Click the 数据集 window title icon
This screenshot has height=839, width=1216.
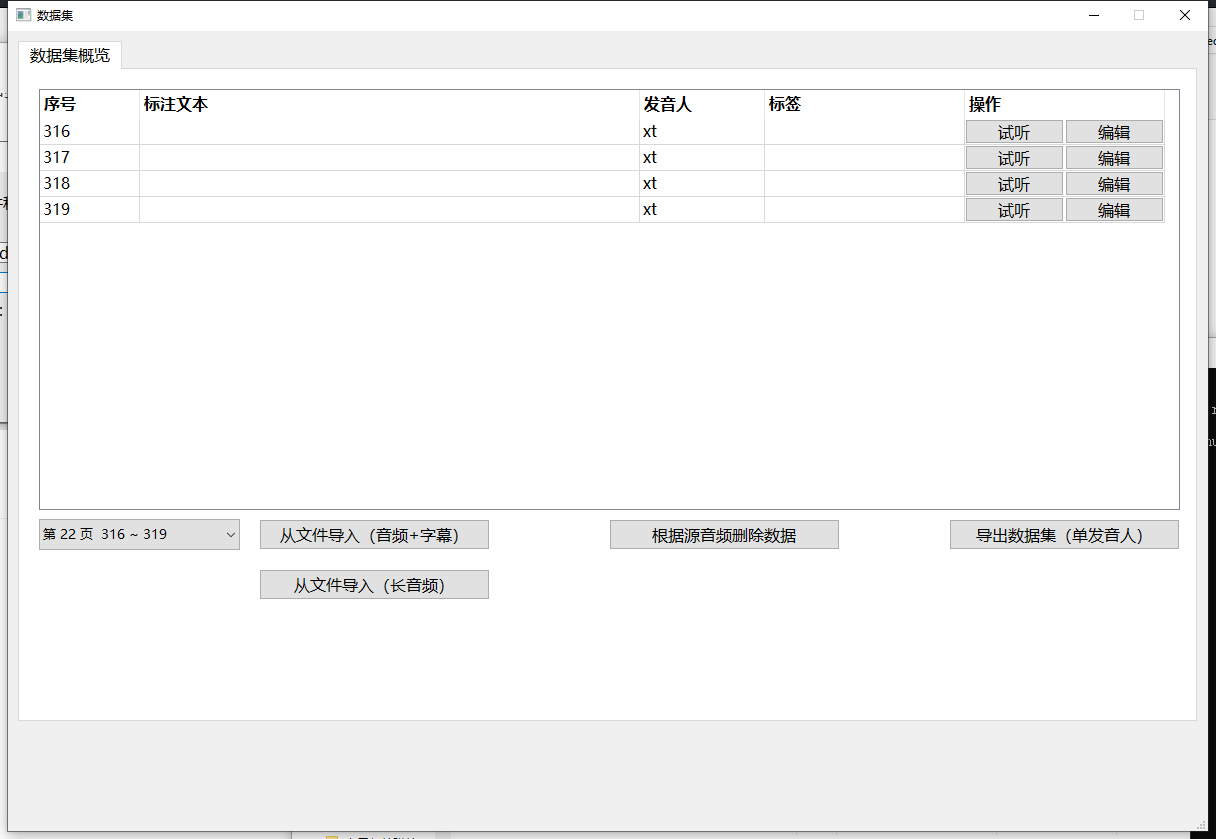coord(23,15)
